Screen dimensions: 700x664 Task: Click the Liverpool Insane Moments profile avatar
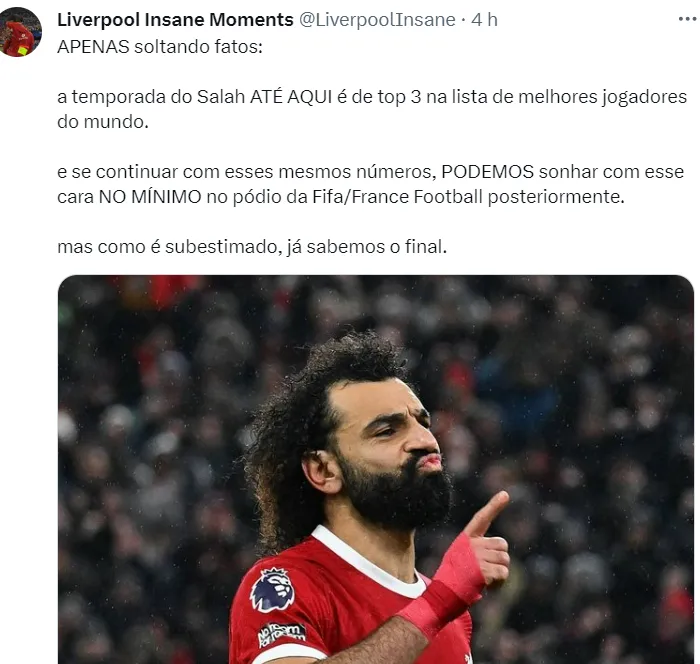(20, 31)
